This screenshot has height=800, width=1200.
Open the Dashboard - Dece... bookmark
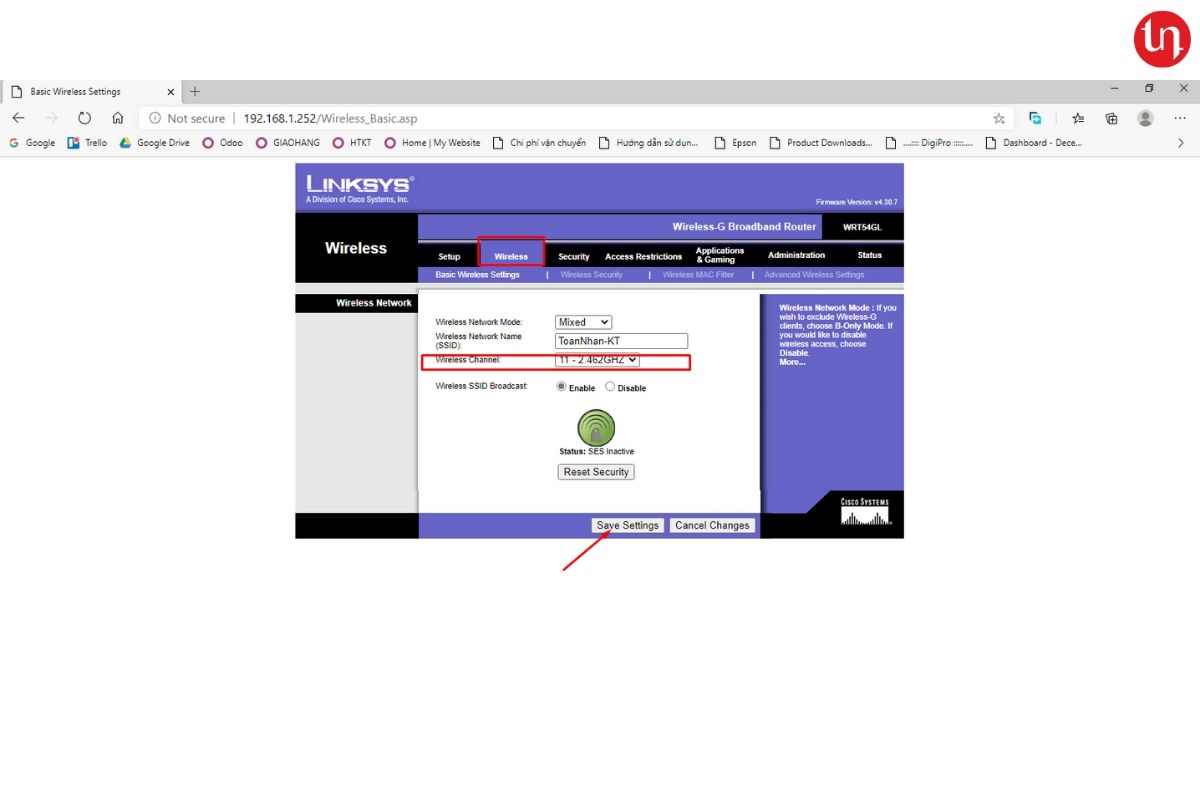point(1034,143)
